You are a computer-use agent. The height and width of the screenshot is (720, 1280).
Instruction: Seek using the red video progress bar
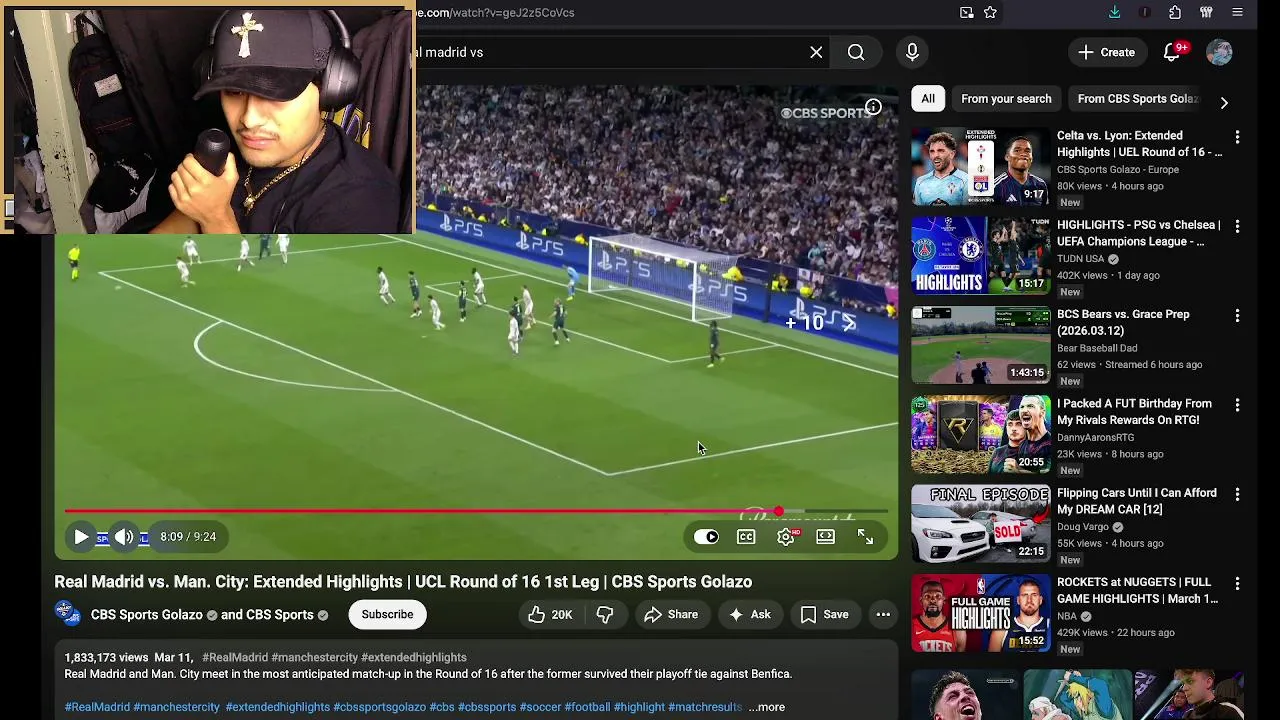point(476,511)
